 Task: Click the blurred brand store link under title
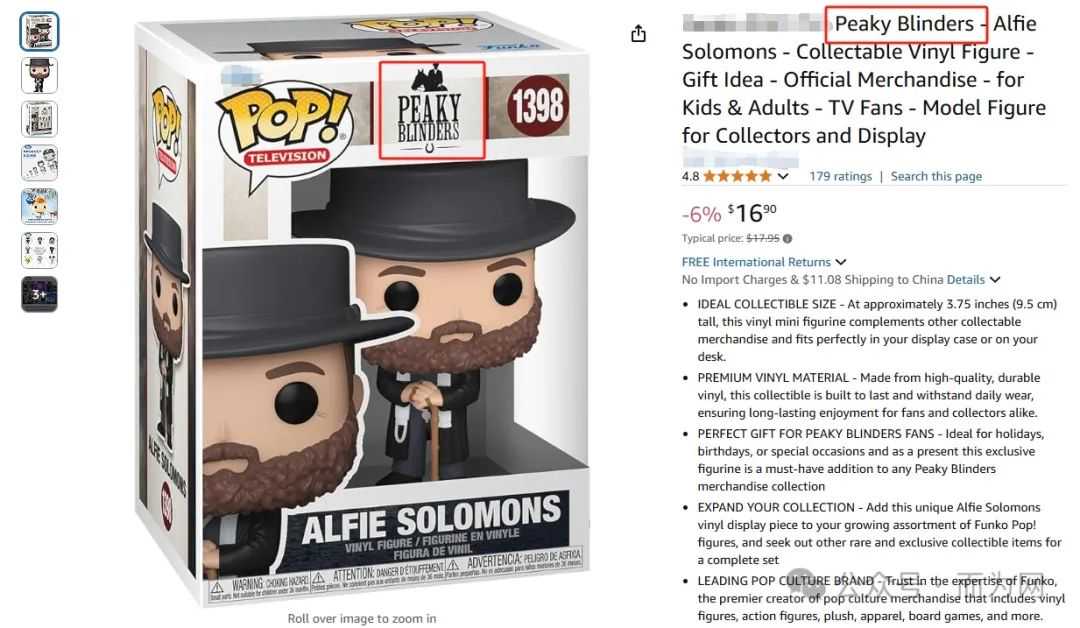740,160
